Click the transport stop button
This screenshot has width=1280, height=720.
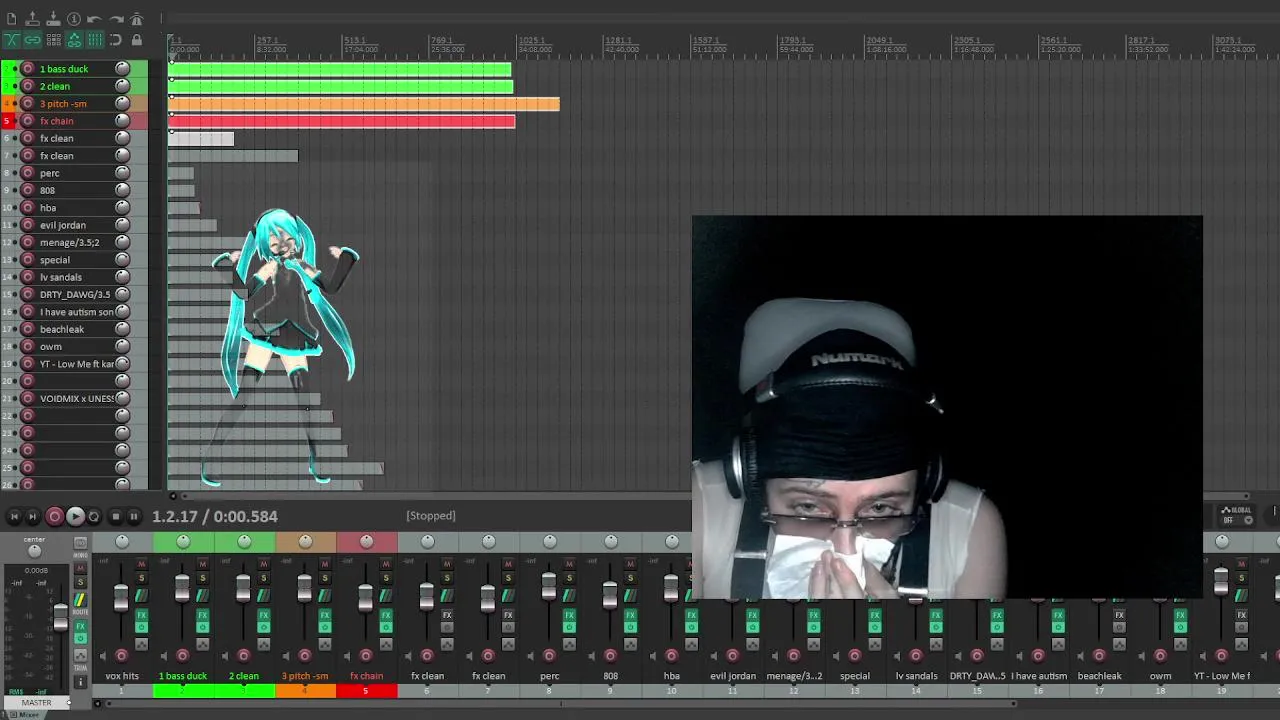(115, 516)
